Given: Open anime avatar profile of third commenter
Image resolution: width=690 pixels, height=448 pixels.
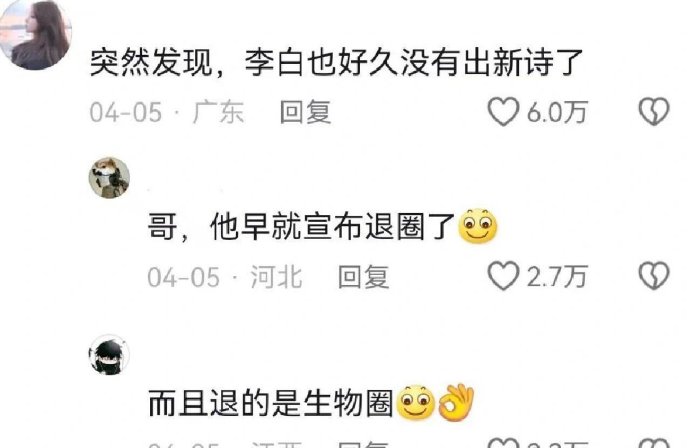Looking at the screenshot, I should coord(109,355).
